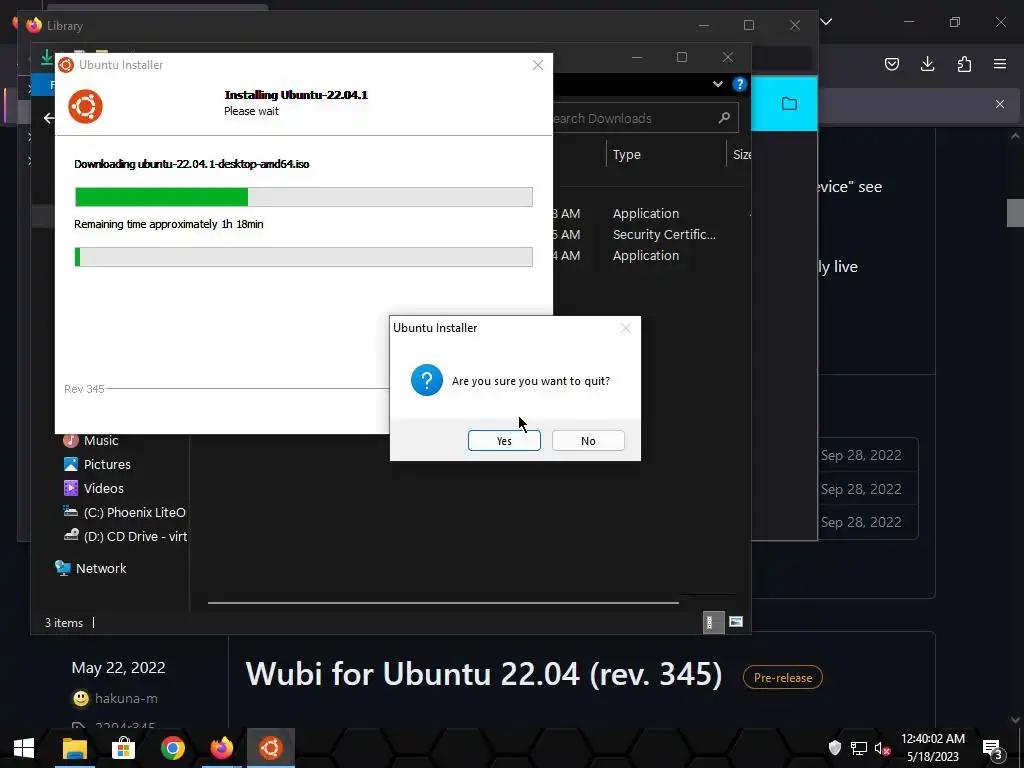Confirm quitting with the Yes button
Image resolution: width=1024 pixels, height=768 pixels.
pyautogui.click(x=504, y=441)
